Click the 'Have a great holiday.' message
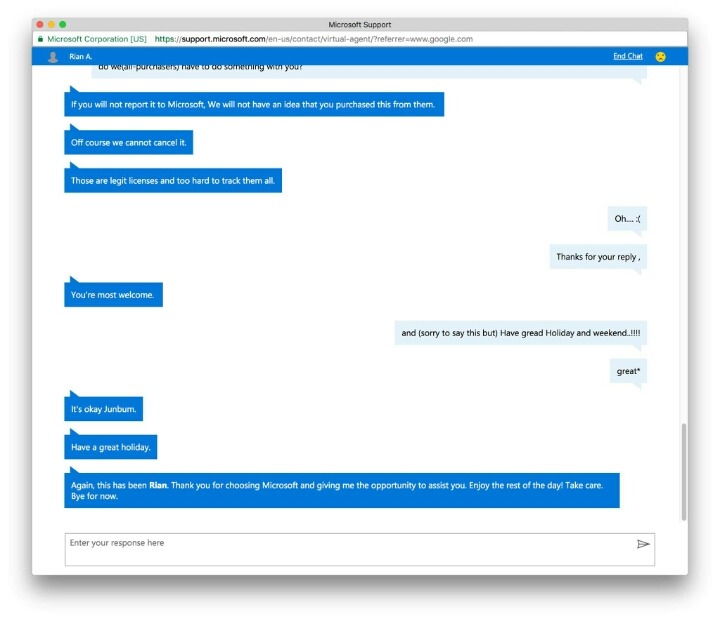720x621 pixels. [111, 447]
